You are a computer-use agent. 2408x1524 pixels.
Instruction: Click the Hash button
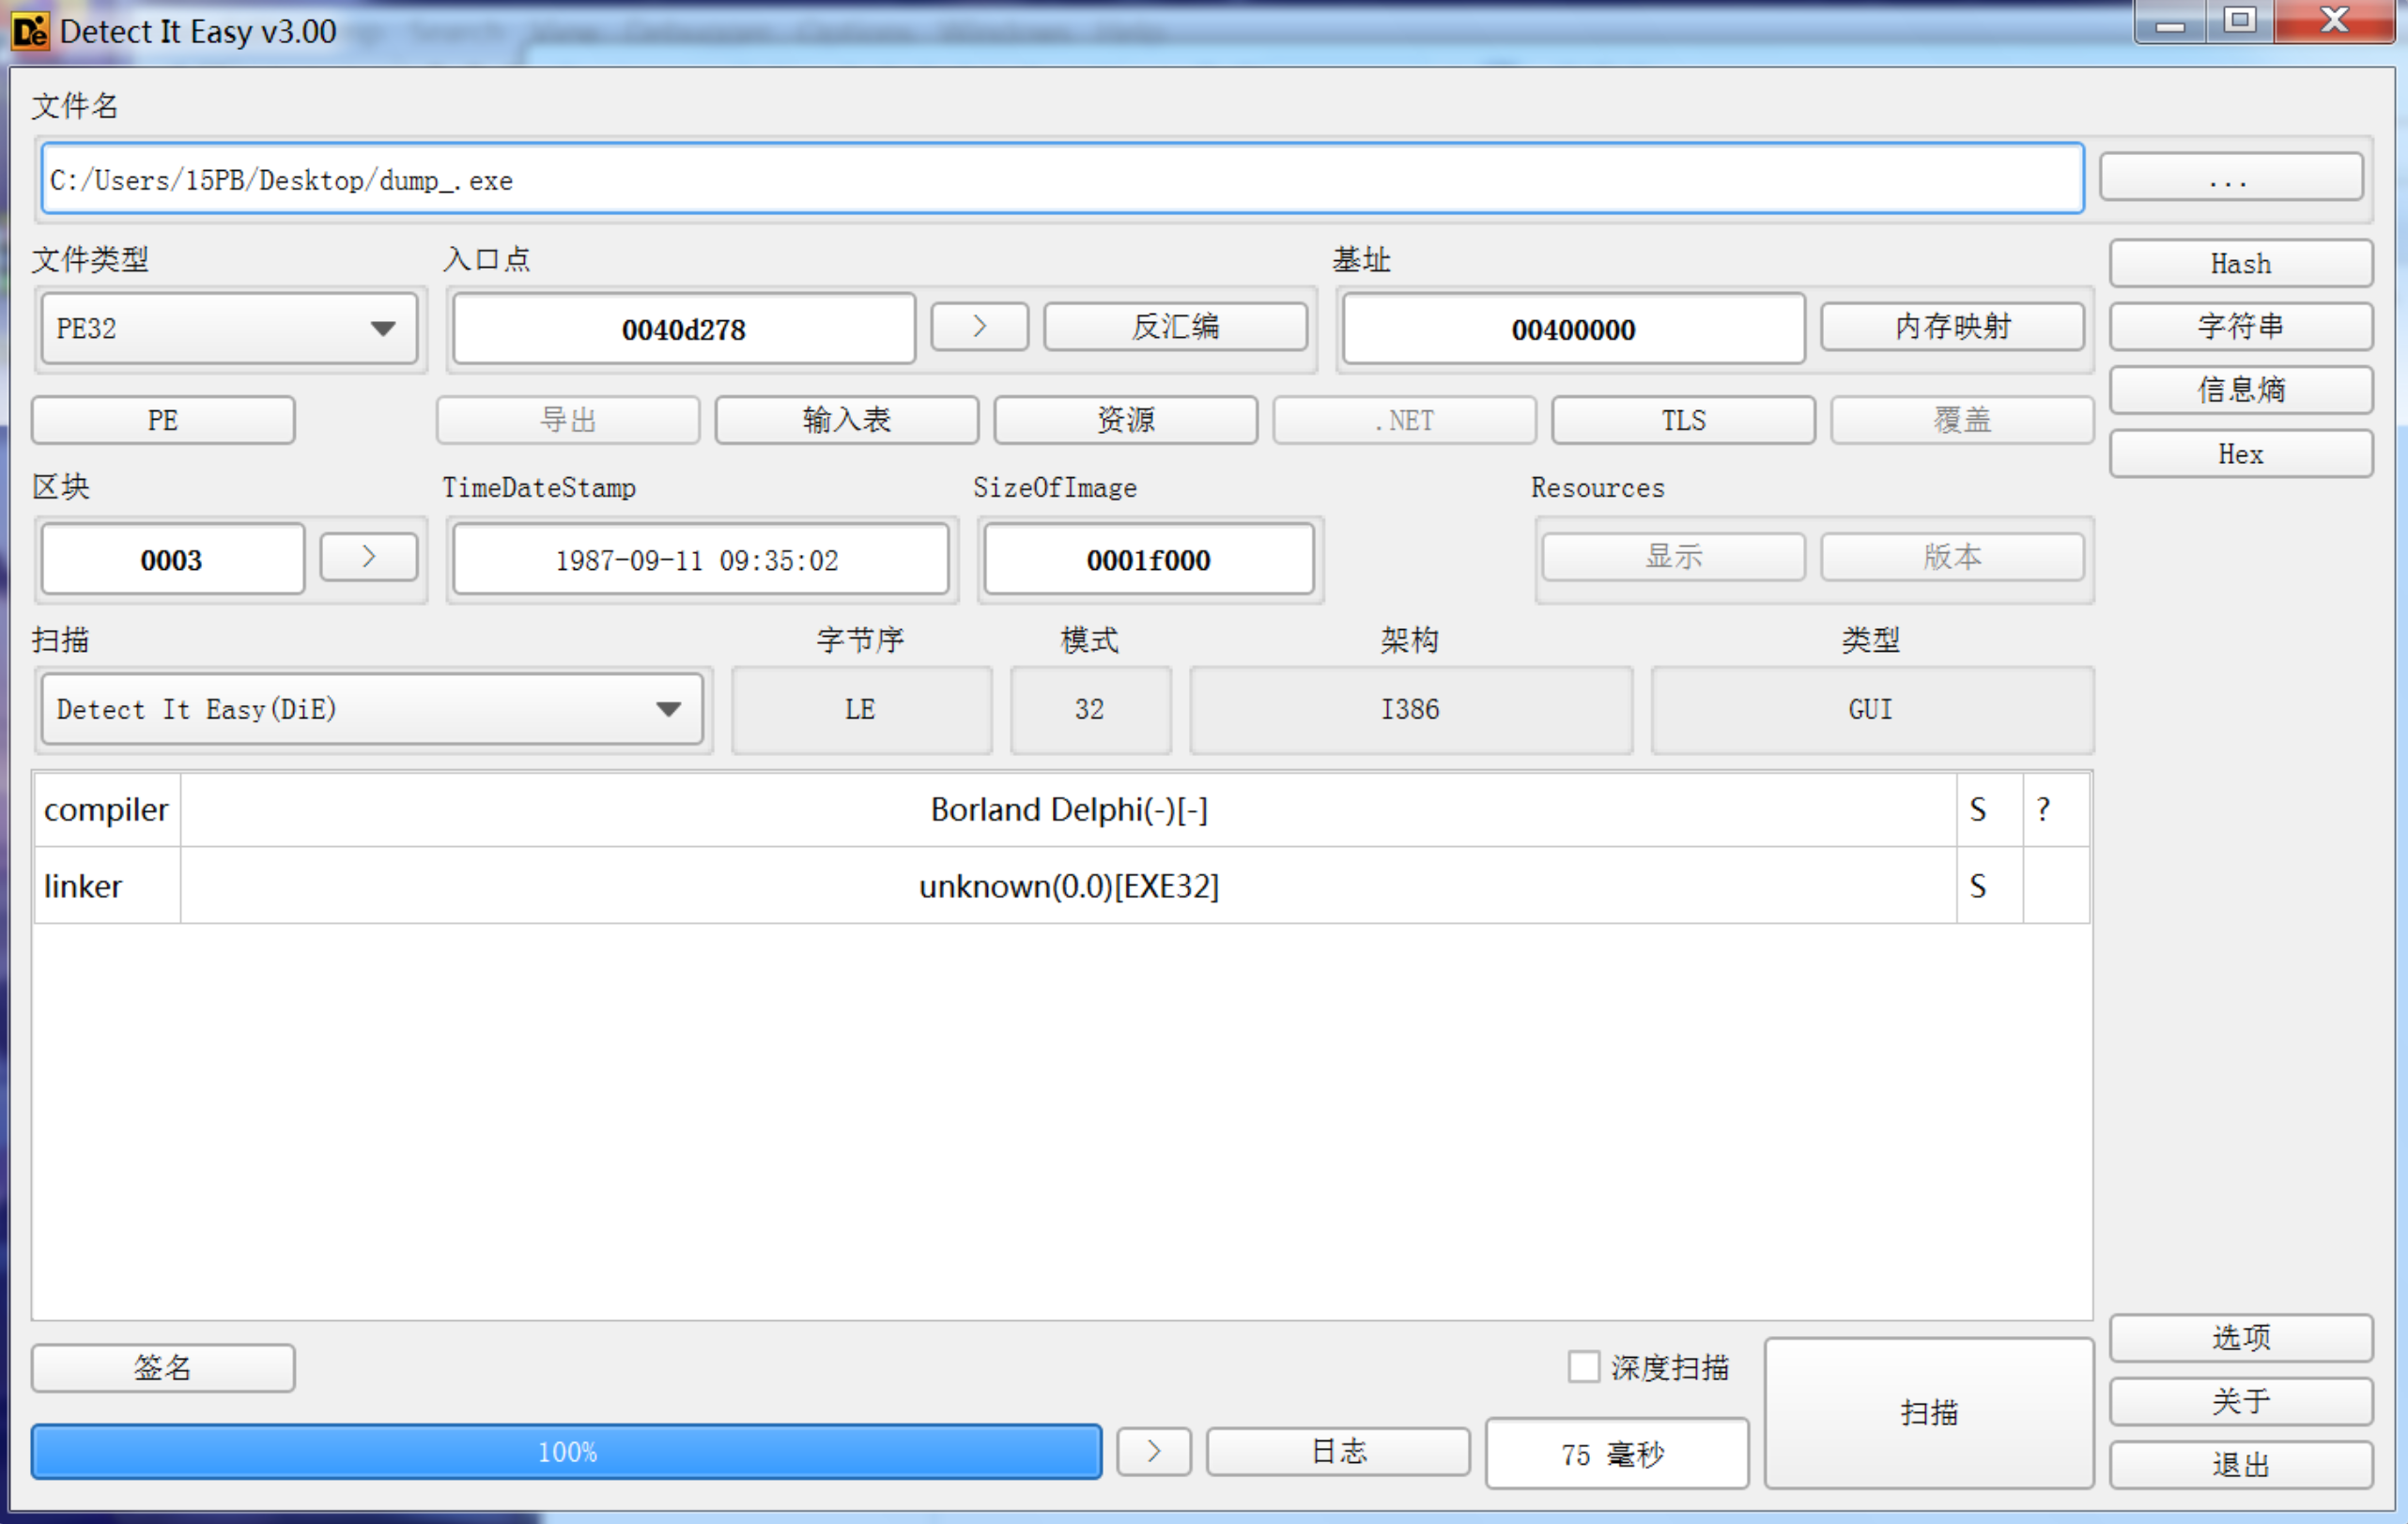coord(2239,264)
